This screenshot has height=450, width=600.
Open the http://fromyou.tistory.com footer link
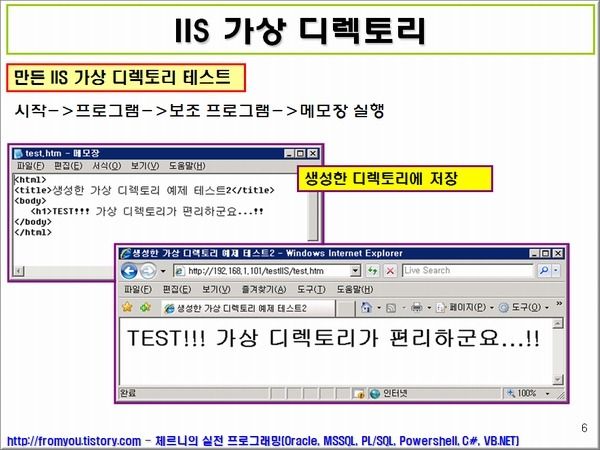tap(74, 441)
